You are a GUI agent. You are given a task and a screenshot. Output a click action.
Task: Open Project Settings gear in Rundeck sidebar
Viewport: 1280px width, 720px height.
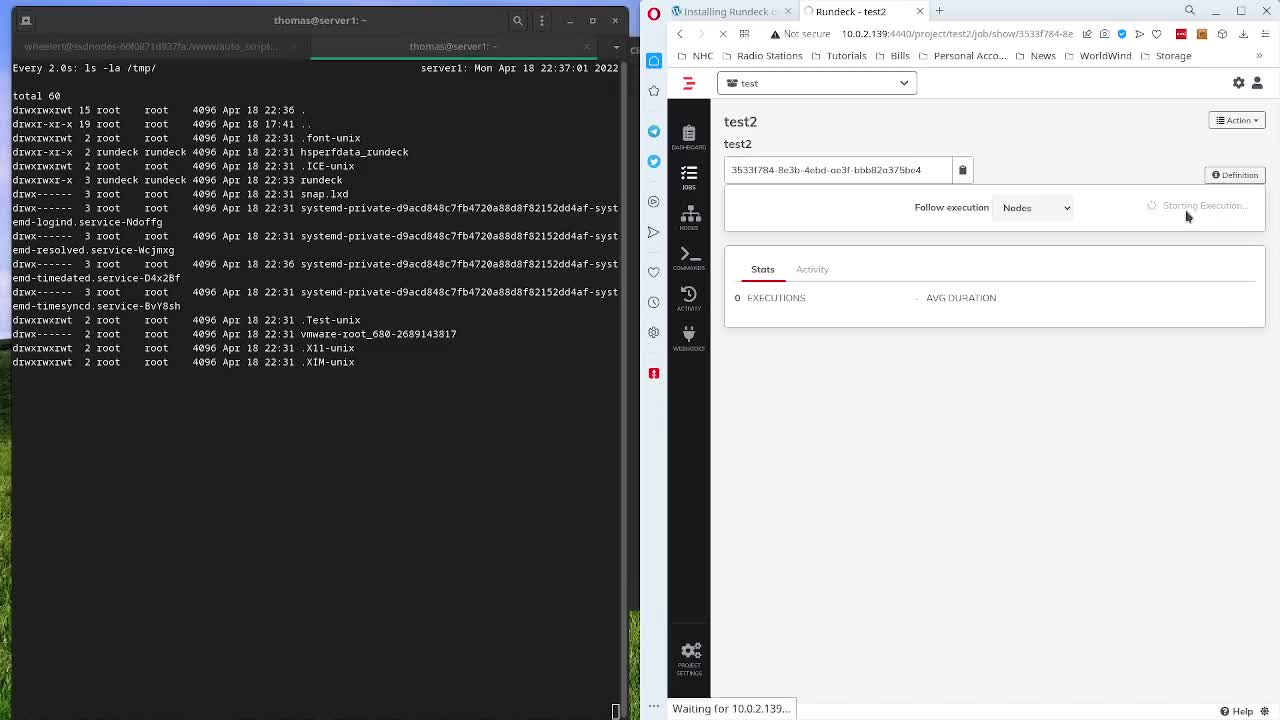(689, 658)
